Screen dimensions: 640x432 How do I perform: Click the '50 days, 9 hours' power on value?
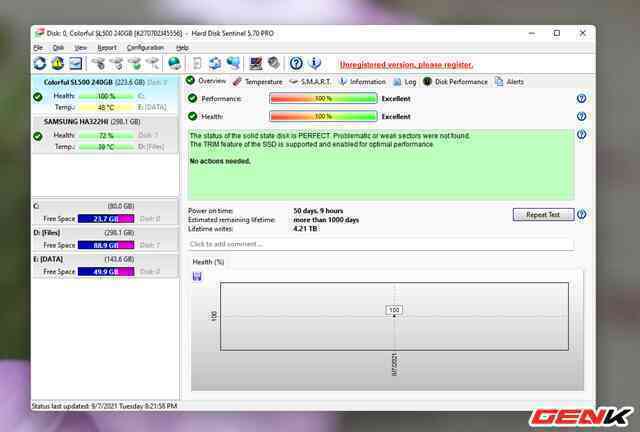click(318, 211)
